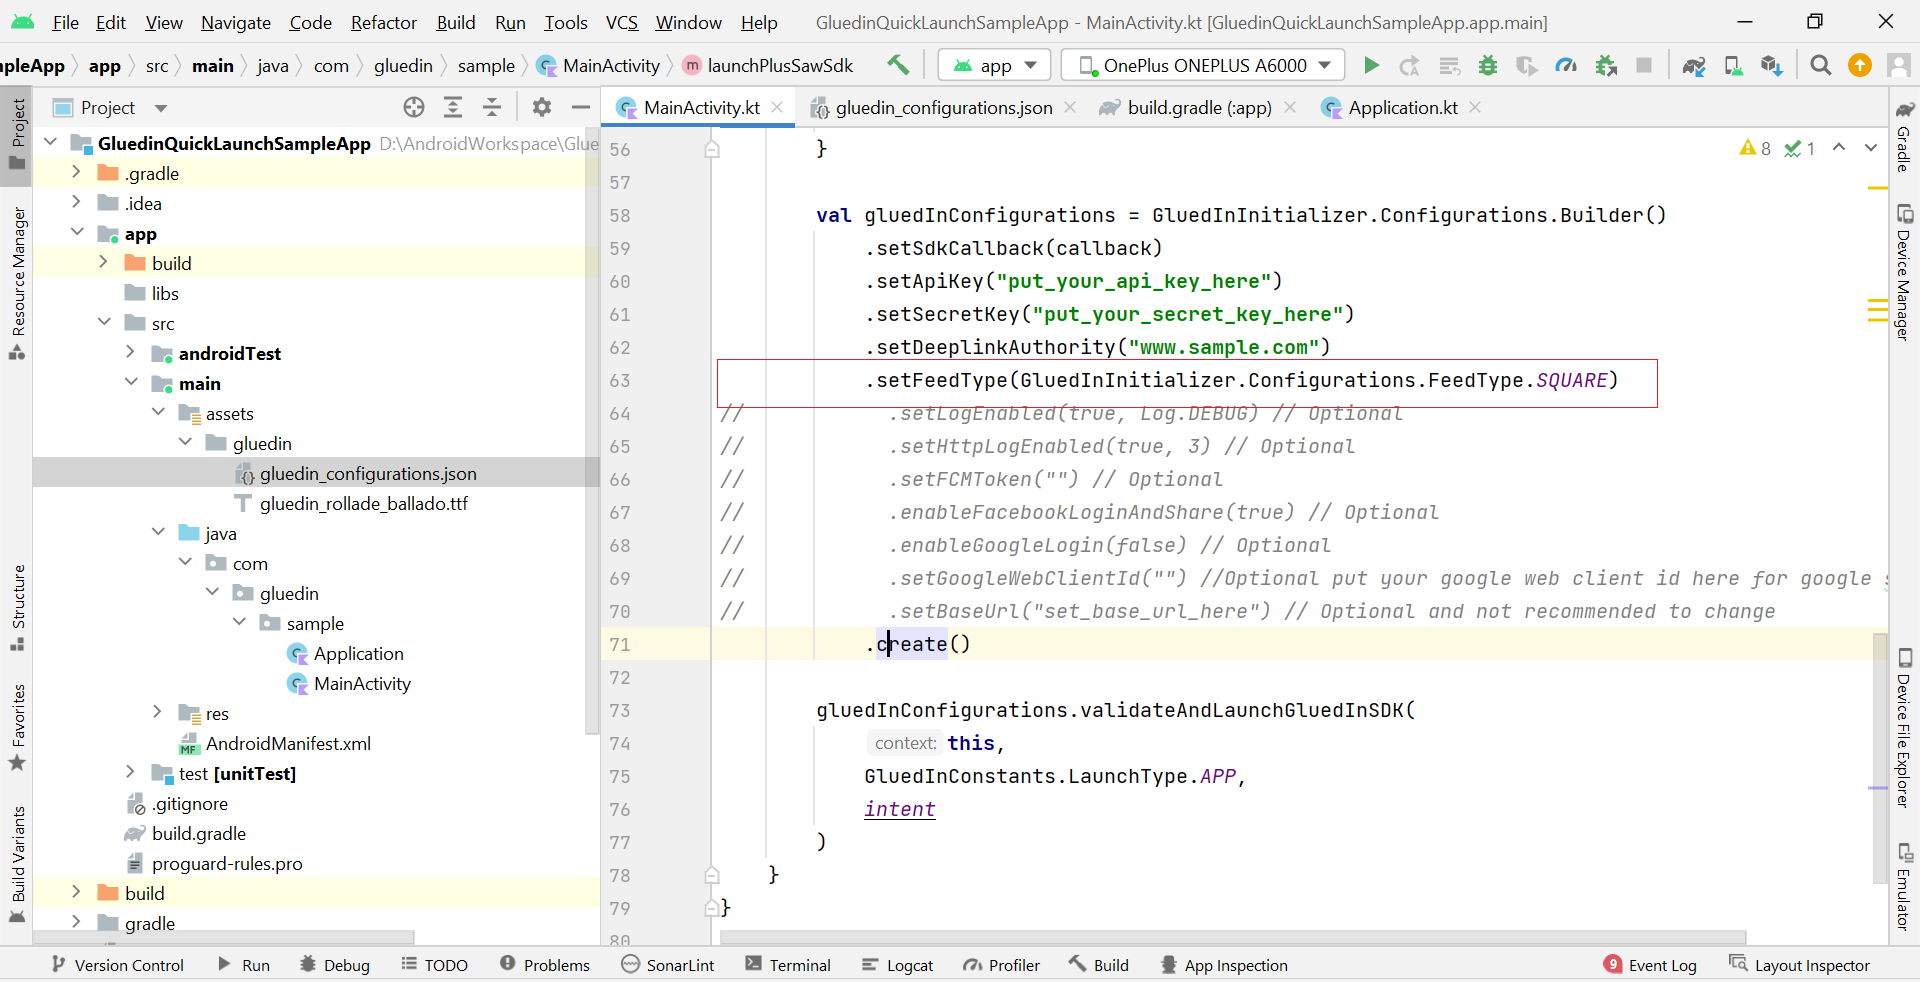Click the orange update arrow icon
This screenshot has height=982, width=1926.
(x=1859, y=66)
